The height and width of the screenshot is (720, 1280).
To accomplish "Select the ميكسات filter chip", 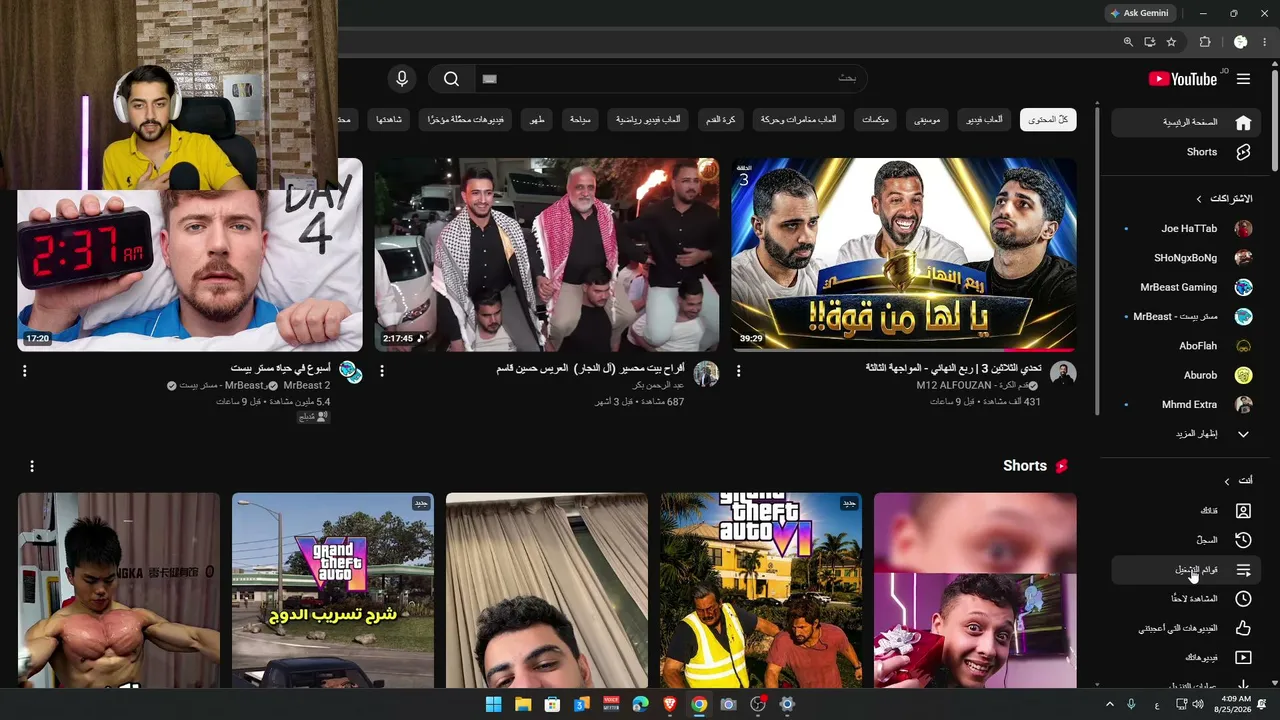I will 875,120.
